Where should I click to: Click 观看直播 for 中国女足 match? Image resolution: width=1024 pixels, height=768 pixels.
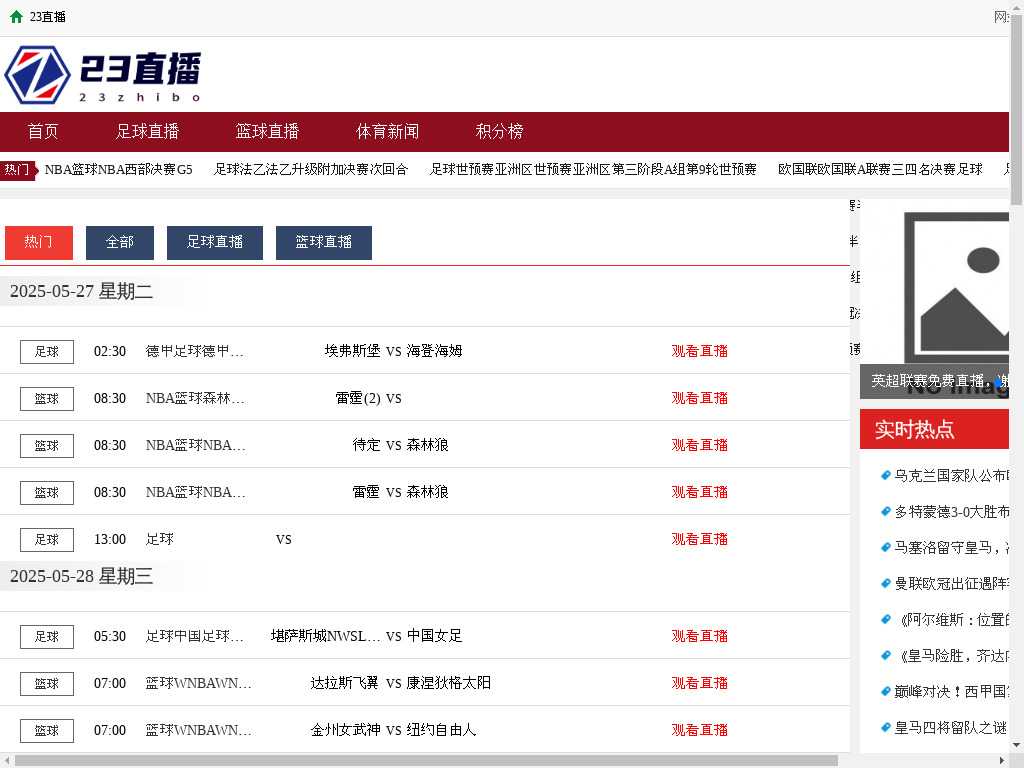[x=699, y=635]
